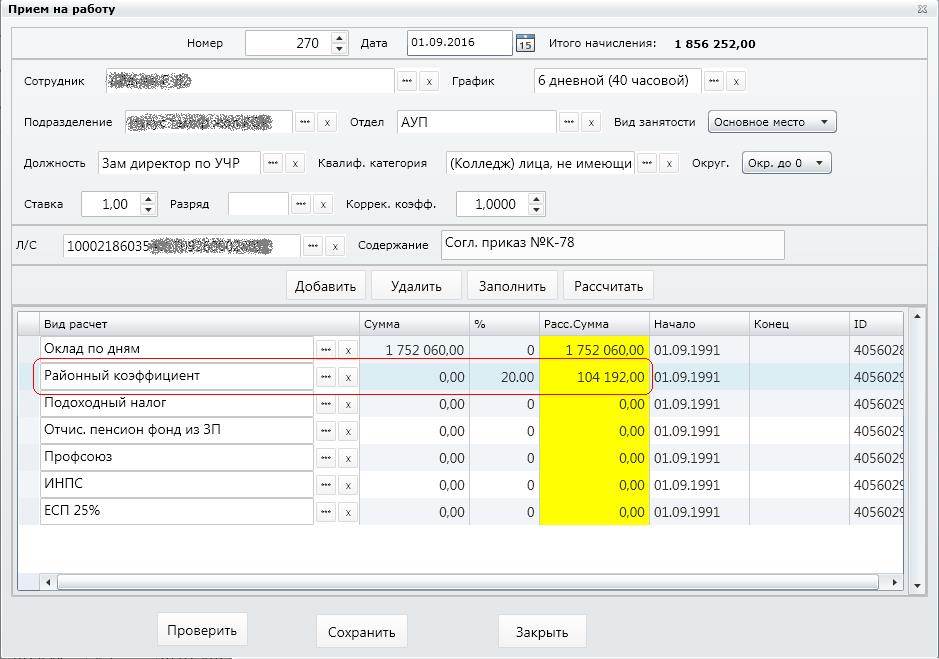Increase the Номер value with up arrow
This screenshot has height=659, width=939.
pos(340,37)
